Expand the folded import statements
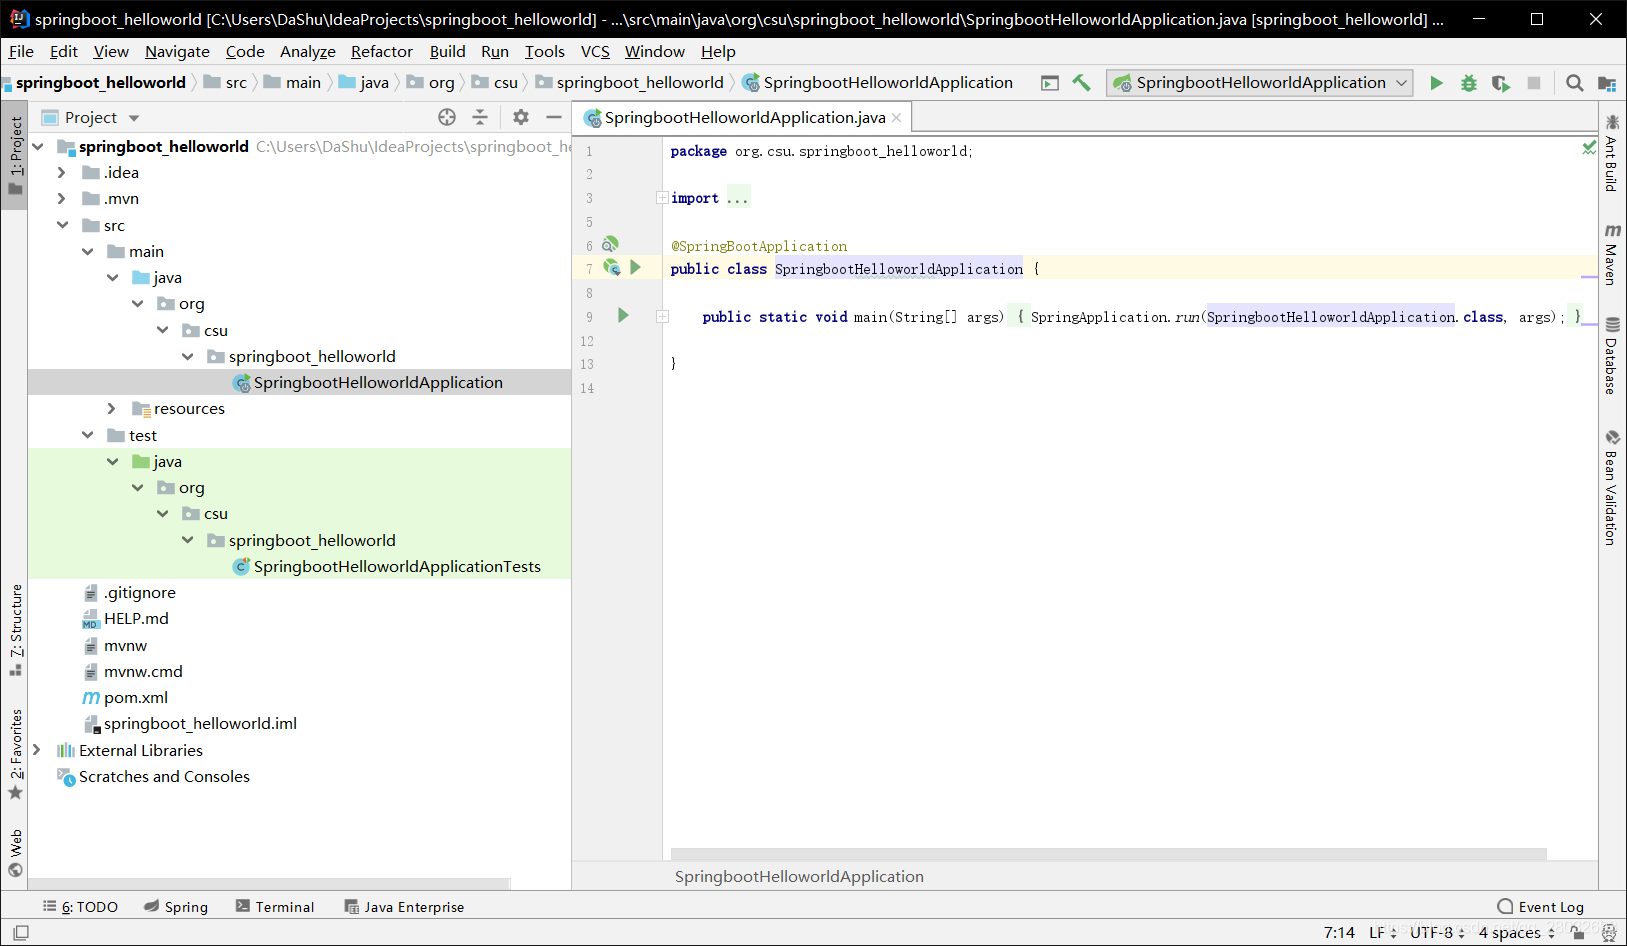The height and width of the screenshot is (946, 1627). click(661, 198)
